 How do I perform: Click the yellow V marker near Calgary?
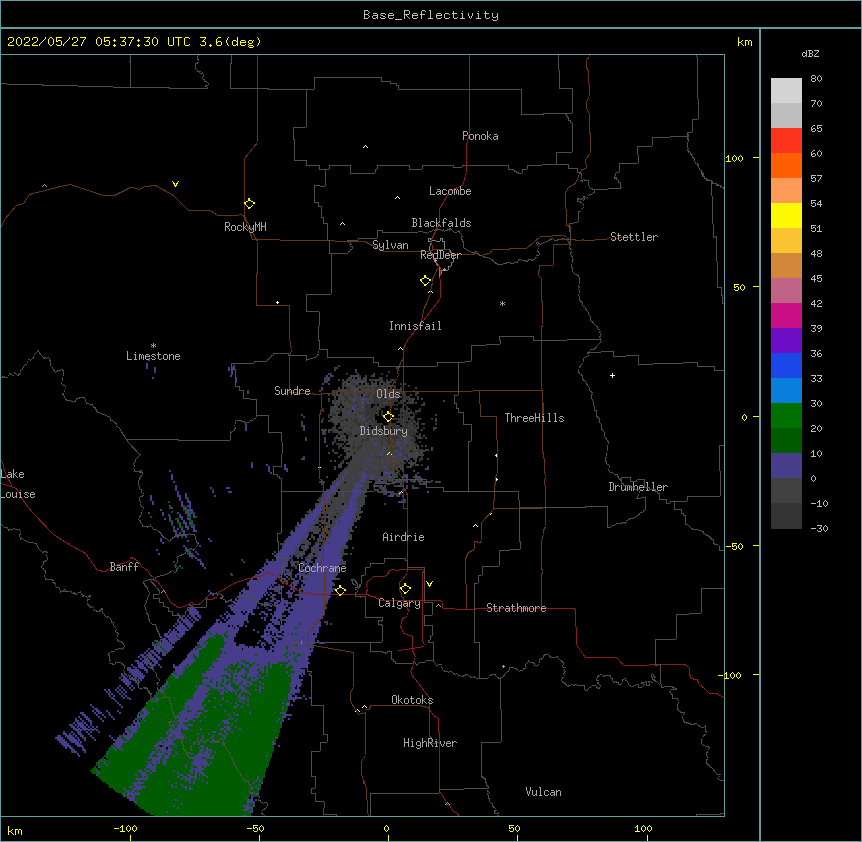(x=429, y=584)
